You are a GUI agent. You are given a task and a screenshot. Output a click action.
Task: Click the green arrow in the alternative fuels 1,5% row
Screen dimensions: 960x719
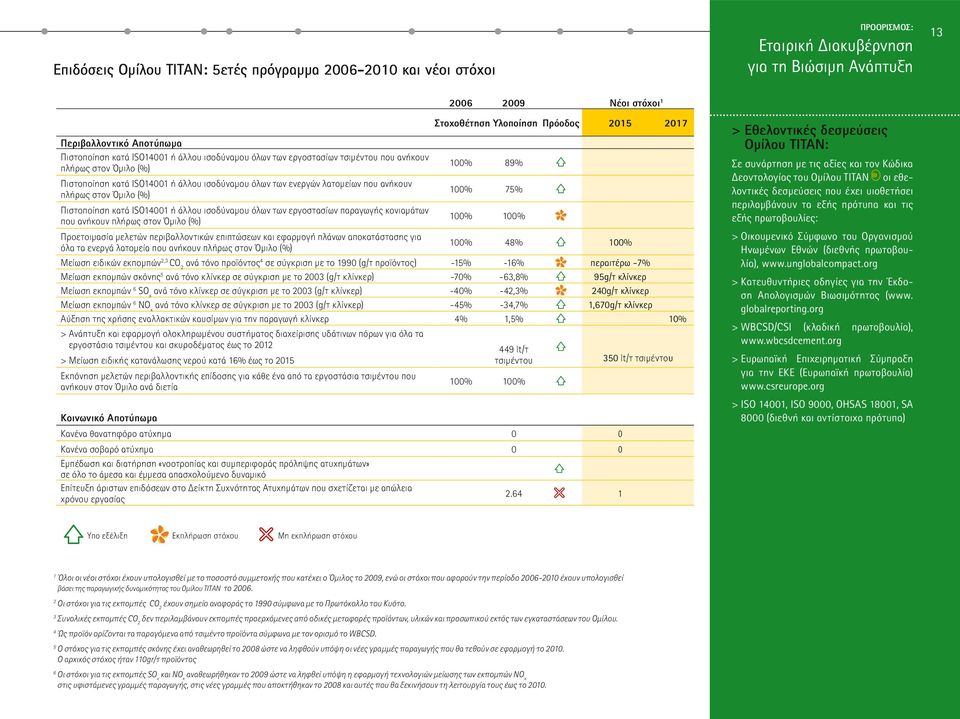[560, 318]
